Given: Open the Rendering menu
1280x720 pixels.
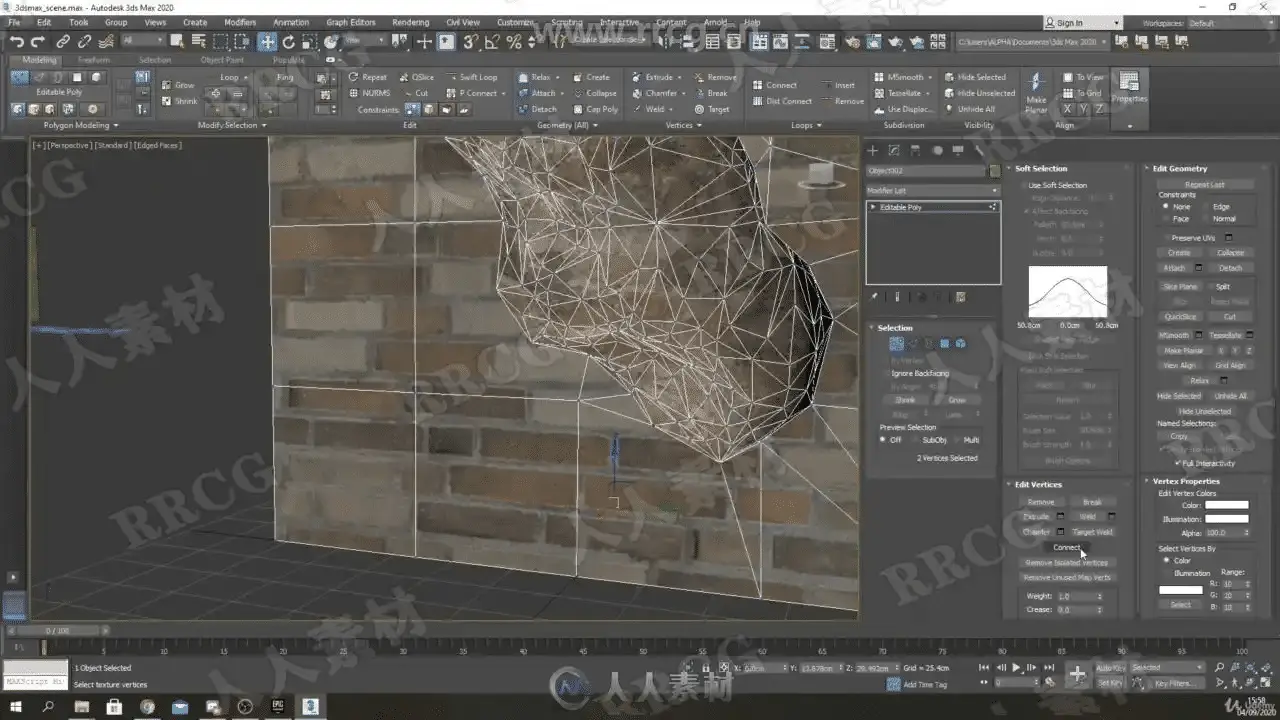Looking at the screenshot, I should coord(410,22).
